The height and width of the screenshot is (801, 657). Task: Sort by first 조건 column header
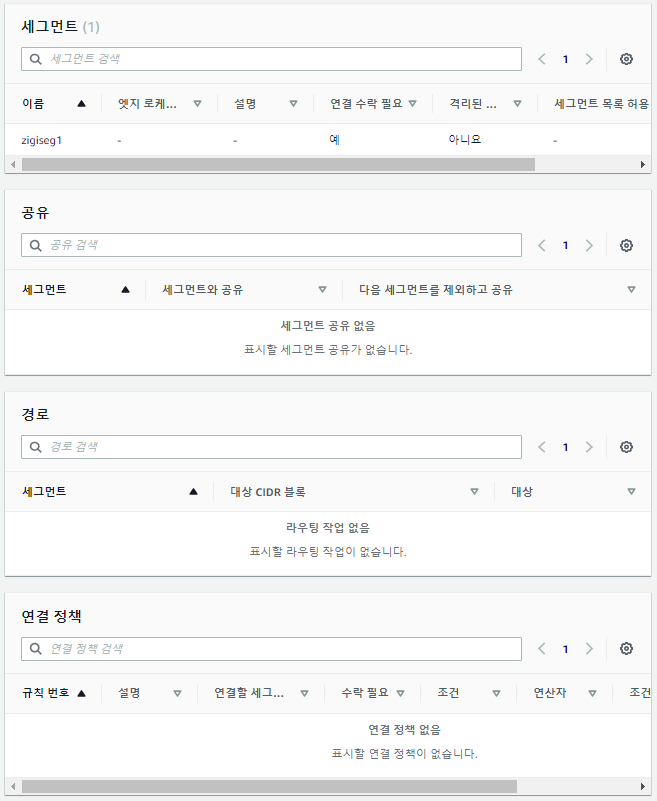[x=468, y=693]
